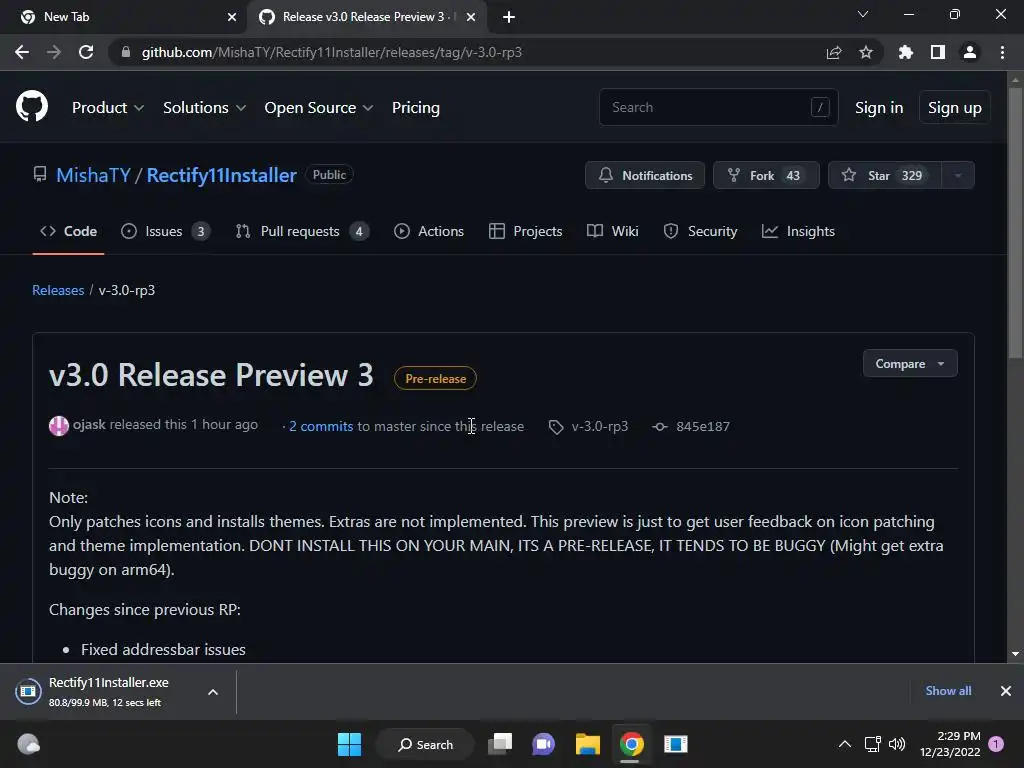Click Show all downloads

(x=948, y=690)
